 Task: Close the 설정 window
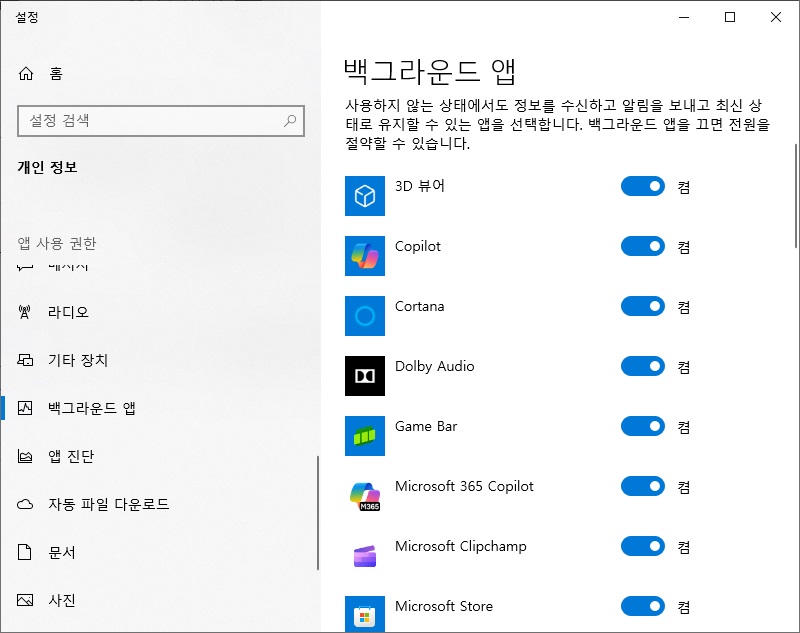[776, 17]
